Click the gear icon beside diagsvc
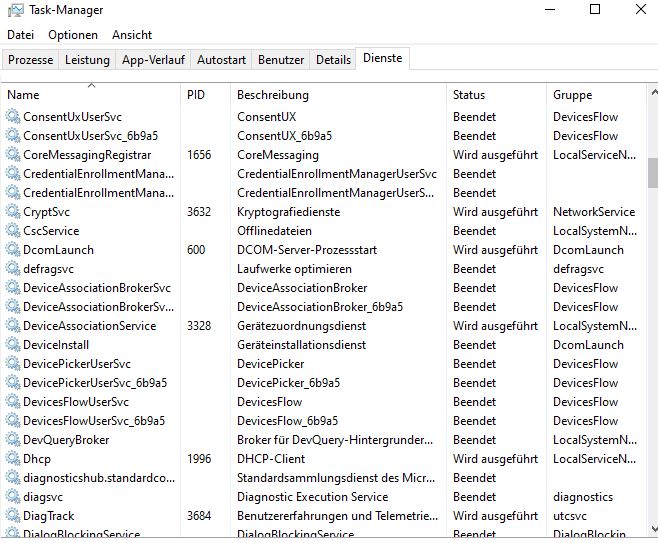658x543 pixels. tap(13, 496)
